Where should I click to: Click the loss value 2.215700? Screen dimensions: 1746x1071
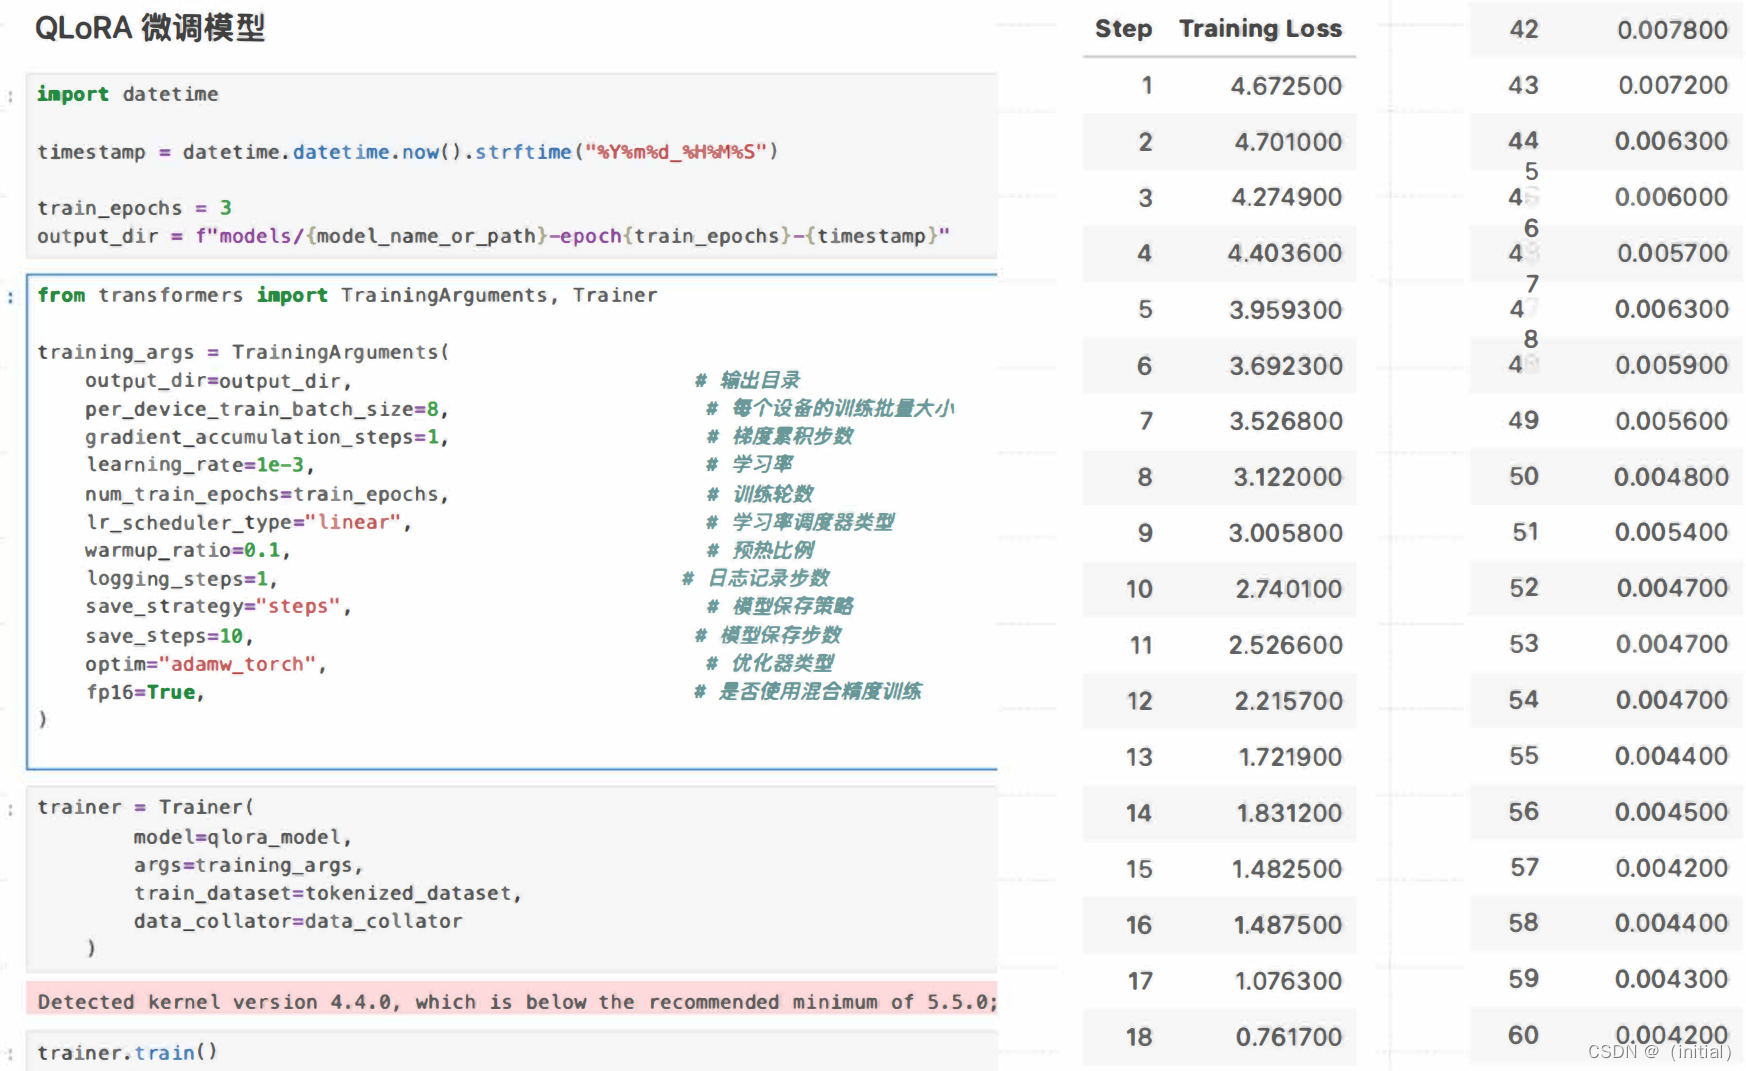click(1289, 701)
